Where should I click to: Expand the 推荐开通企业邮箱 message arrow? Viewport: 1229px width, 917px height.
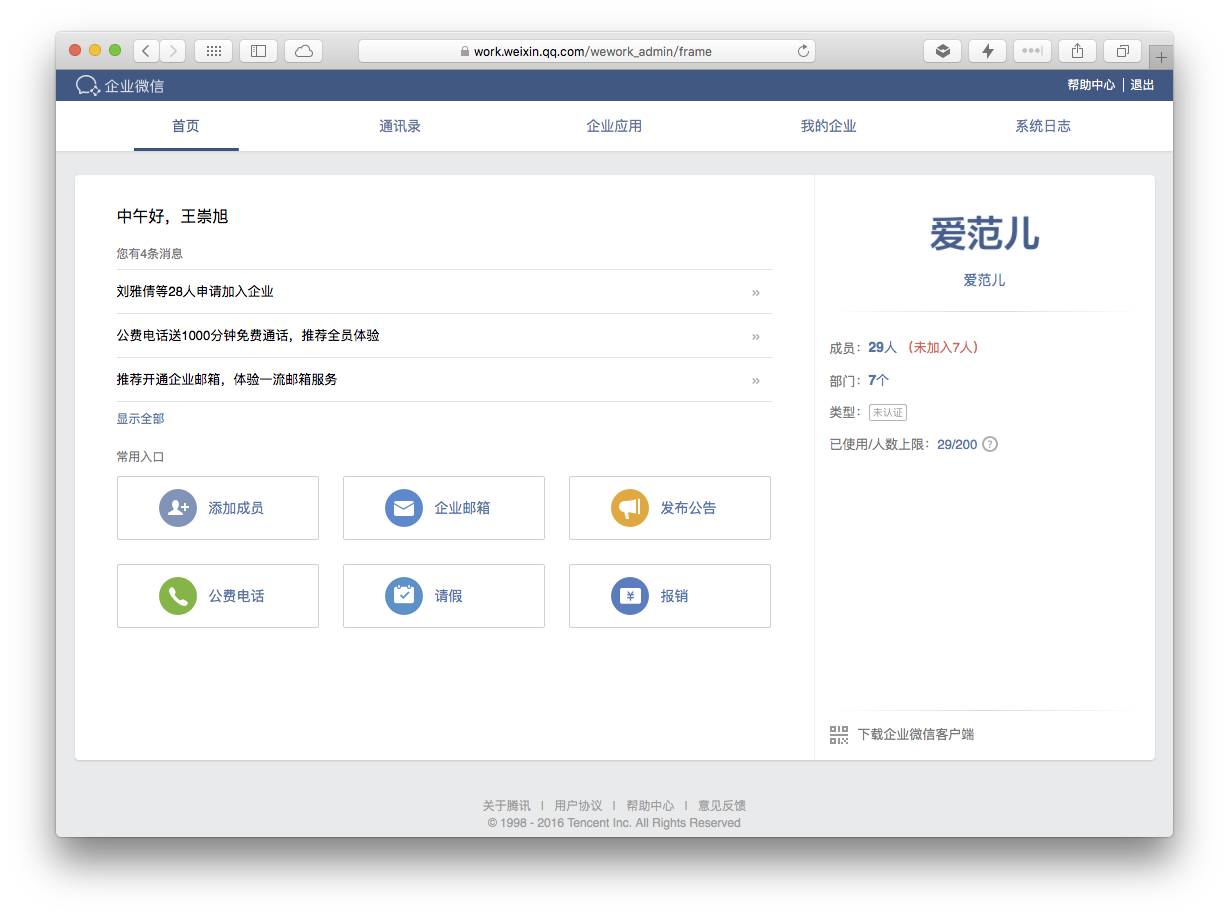756,381
